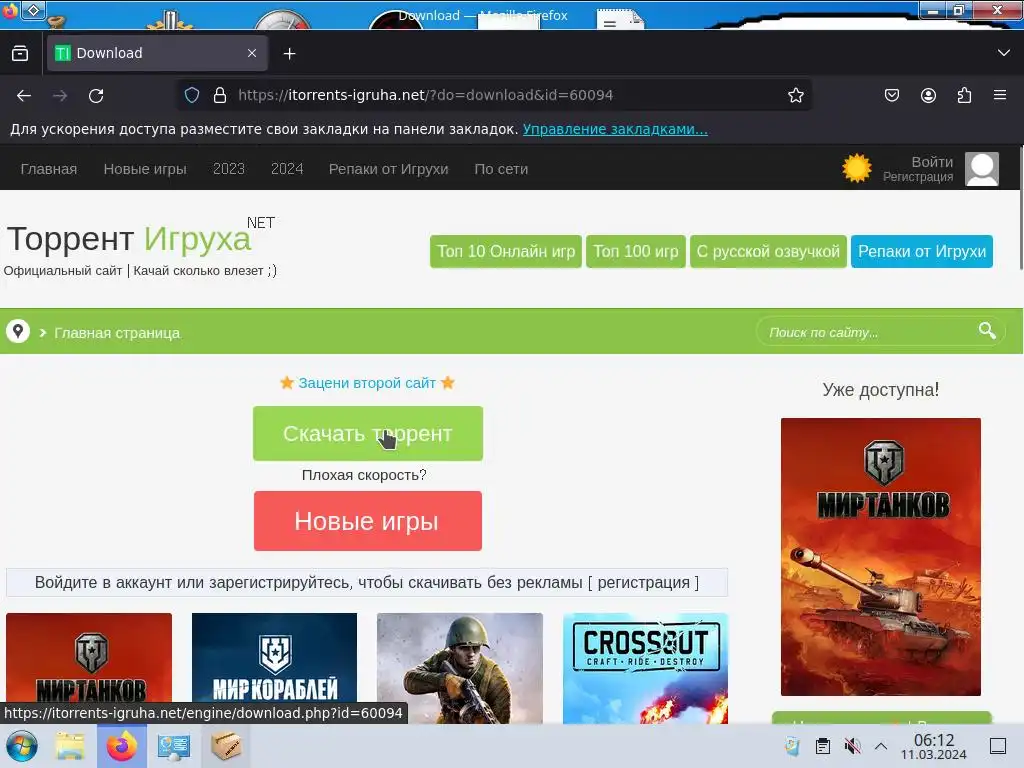This screenshot has height=768, width=1024.
Task: Open the Crossout game thumbnail
Action: 645,667
